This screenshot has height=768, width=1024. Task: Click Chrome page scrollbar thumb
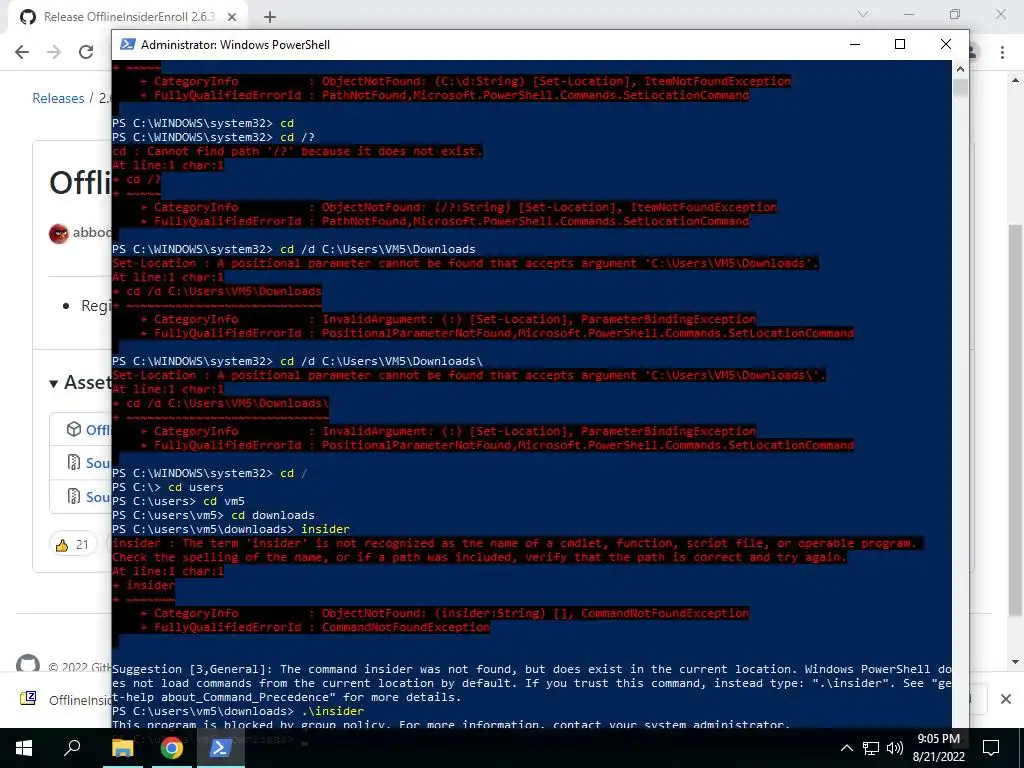click(1015, 420)
